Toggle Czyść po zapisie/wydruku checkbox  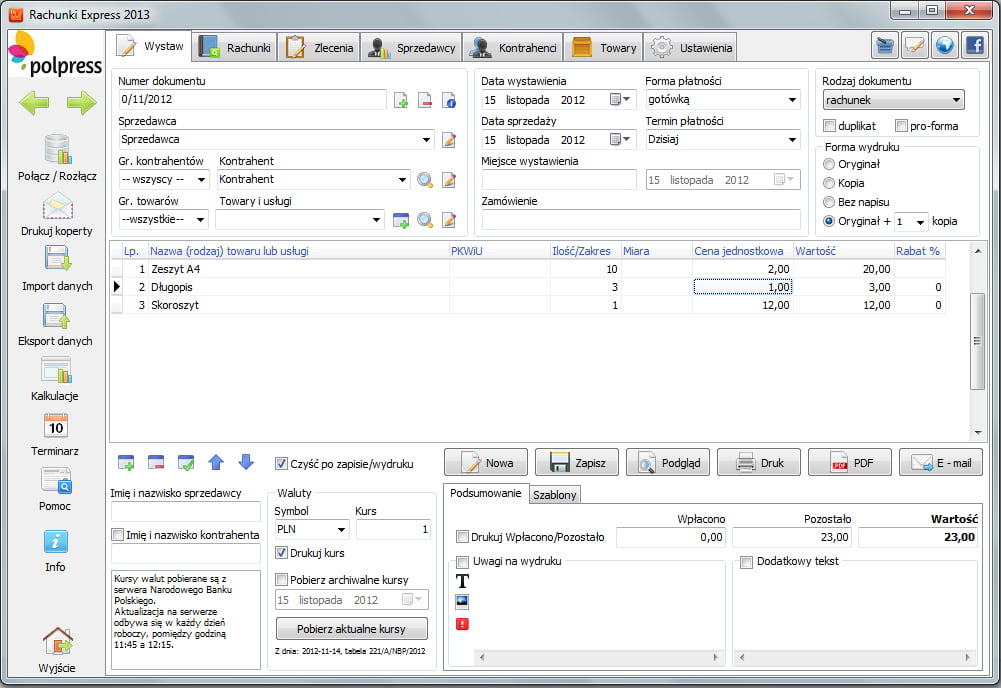click(282, 463)
